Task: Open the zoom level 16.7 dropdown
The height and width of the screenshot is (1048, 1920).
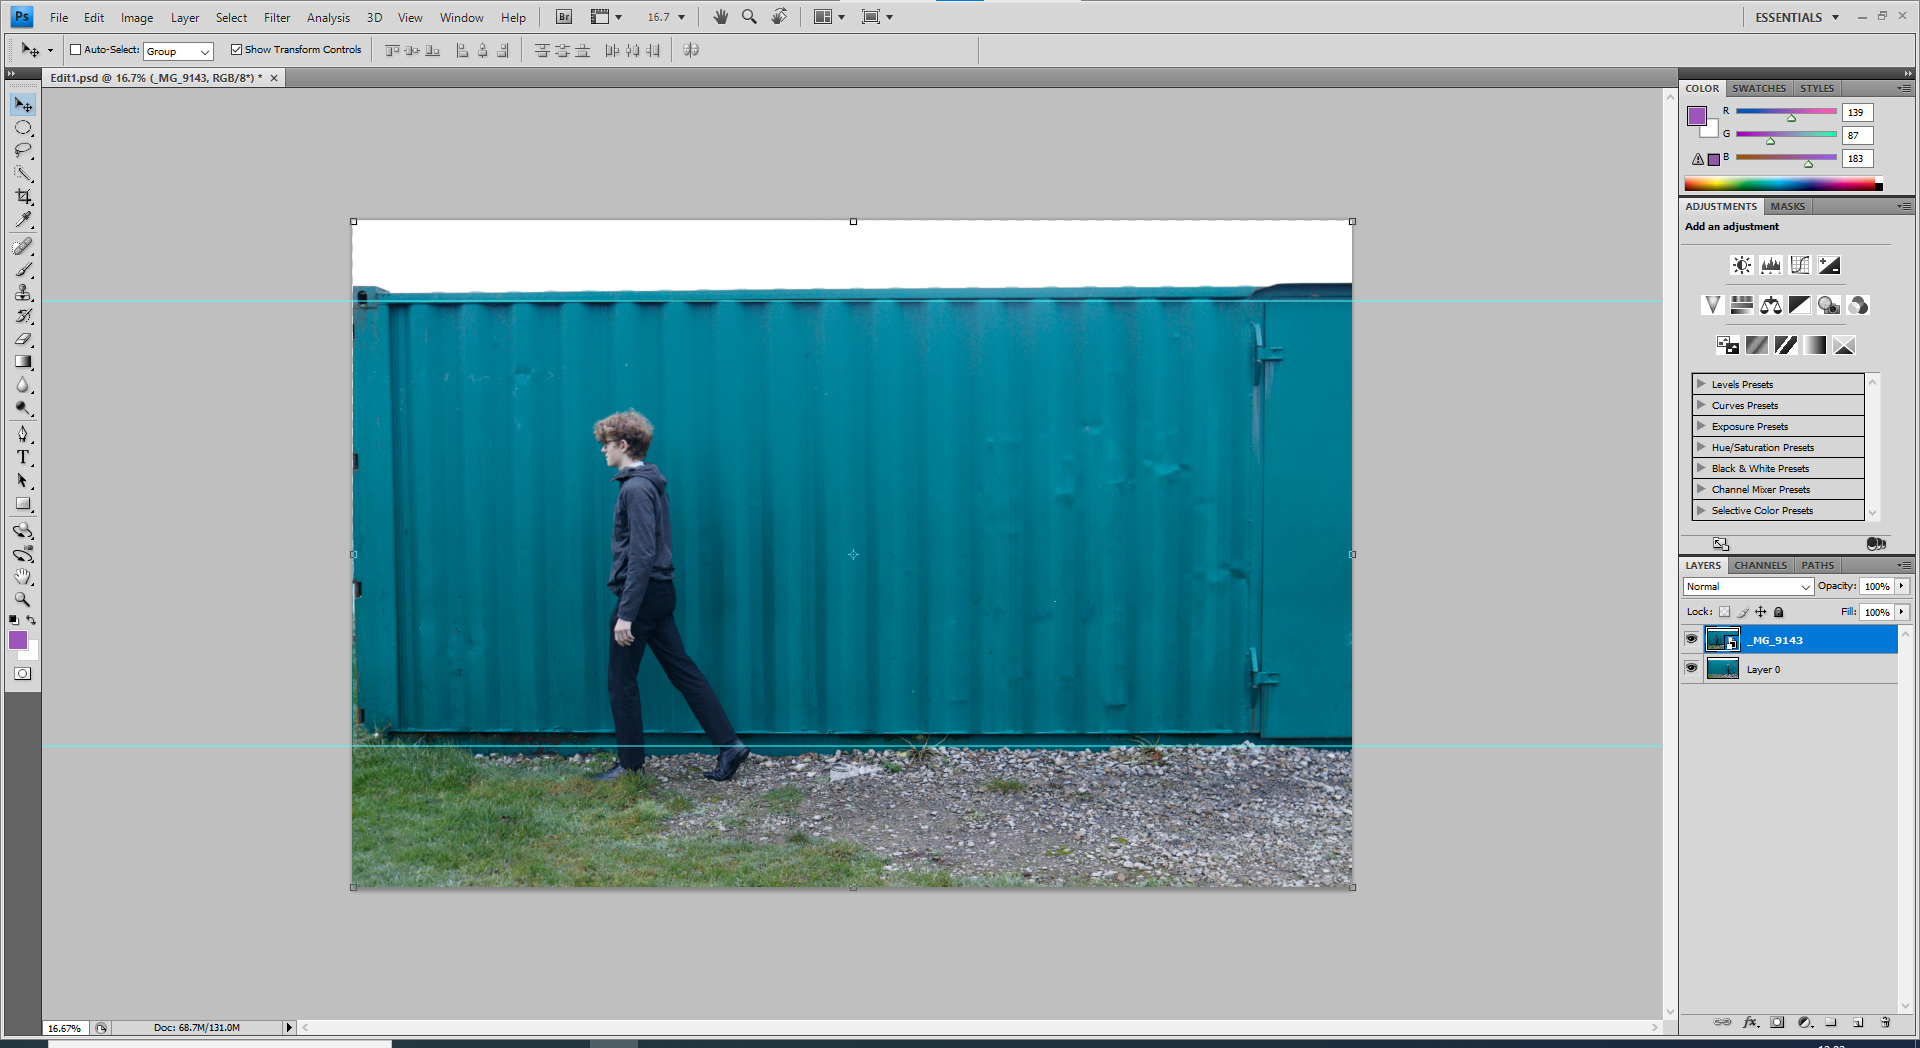Action: point(680,17)
